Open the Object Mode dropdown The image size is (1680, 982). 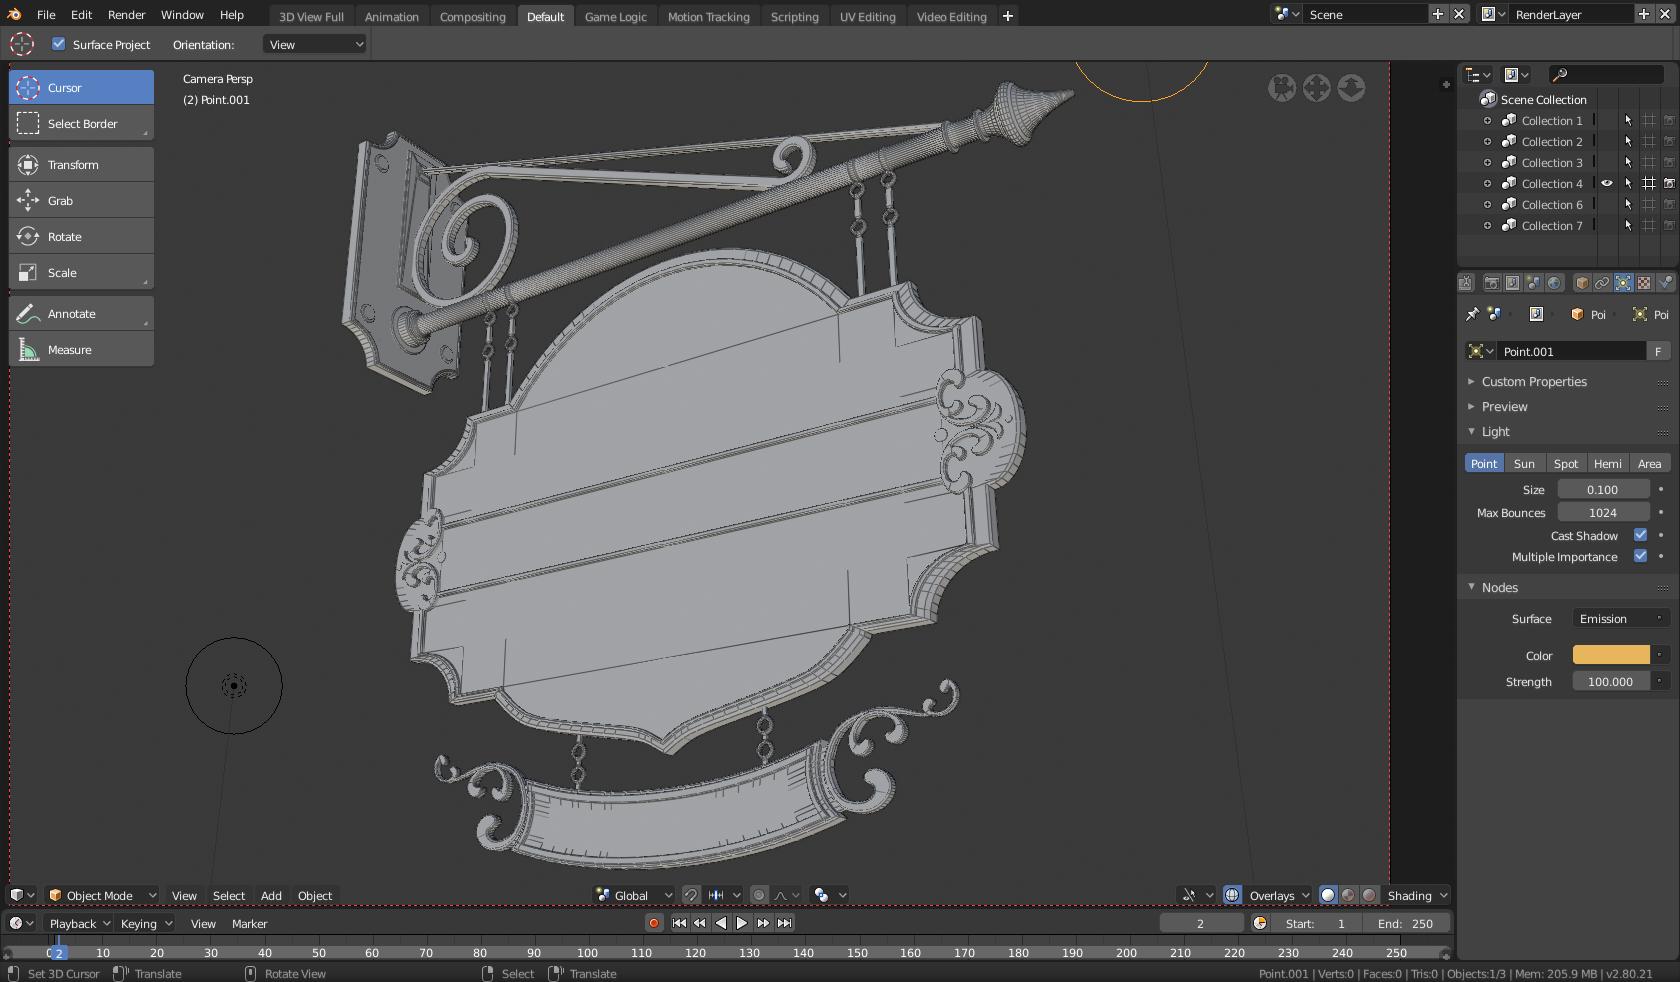[103, 895]
